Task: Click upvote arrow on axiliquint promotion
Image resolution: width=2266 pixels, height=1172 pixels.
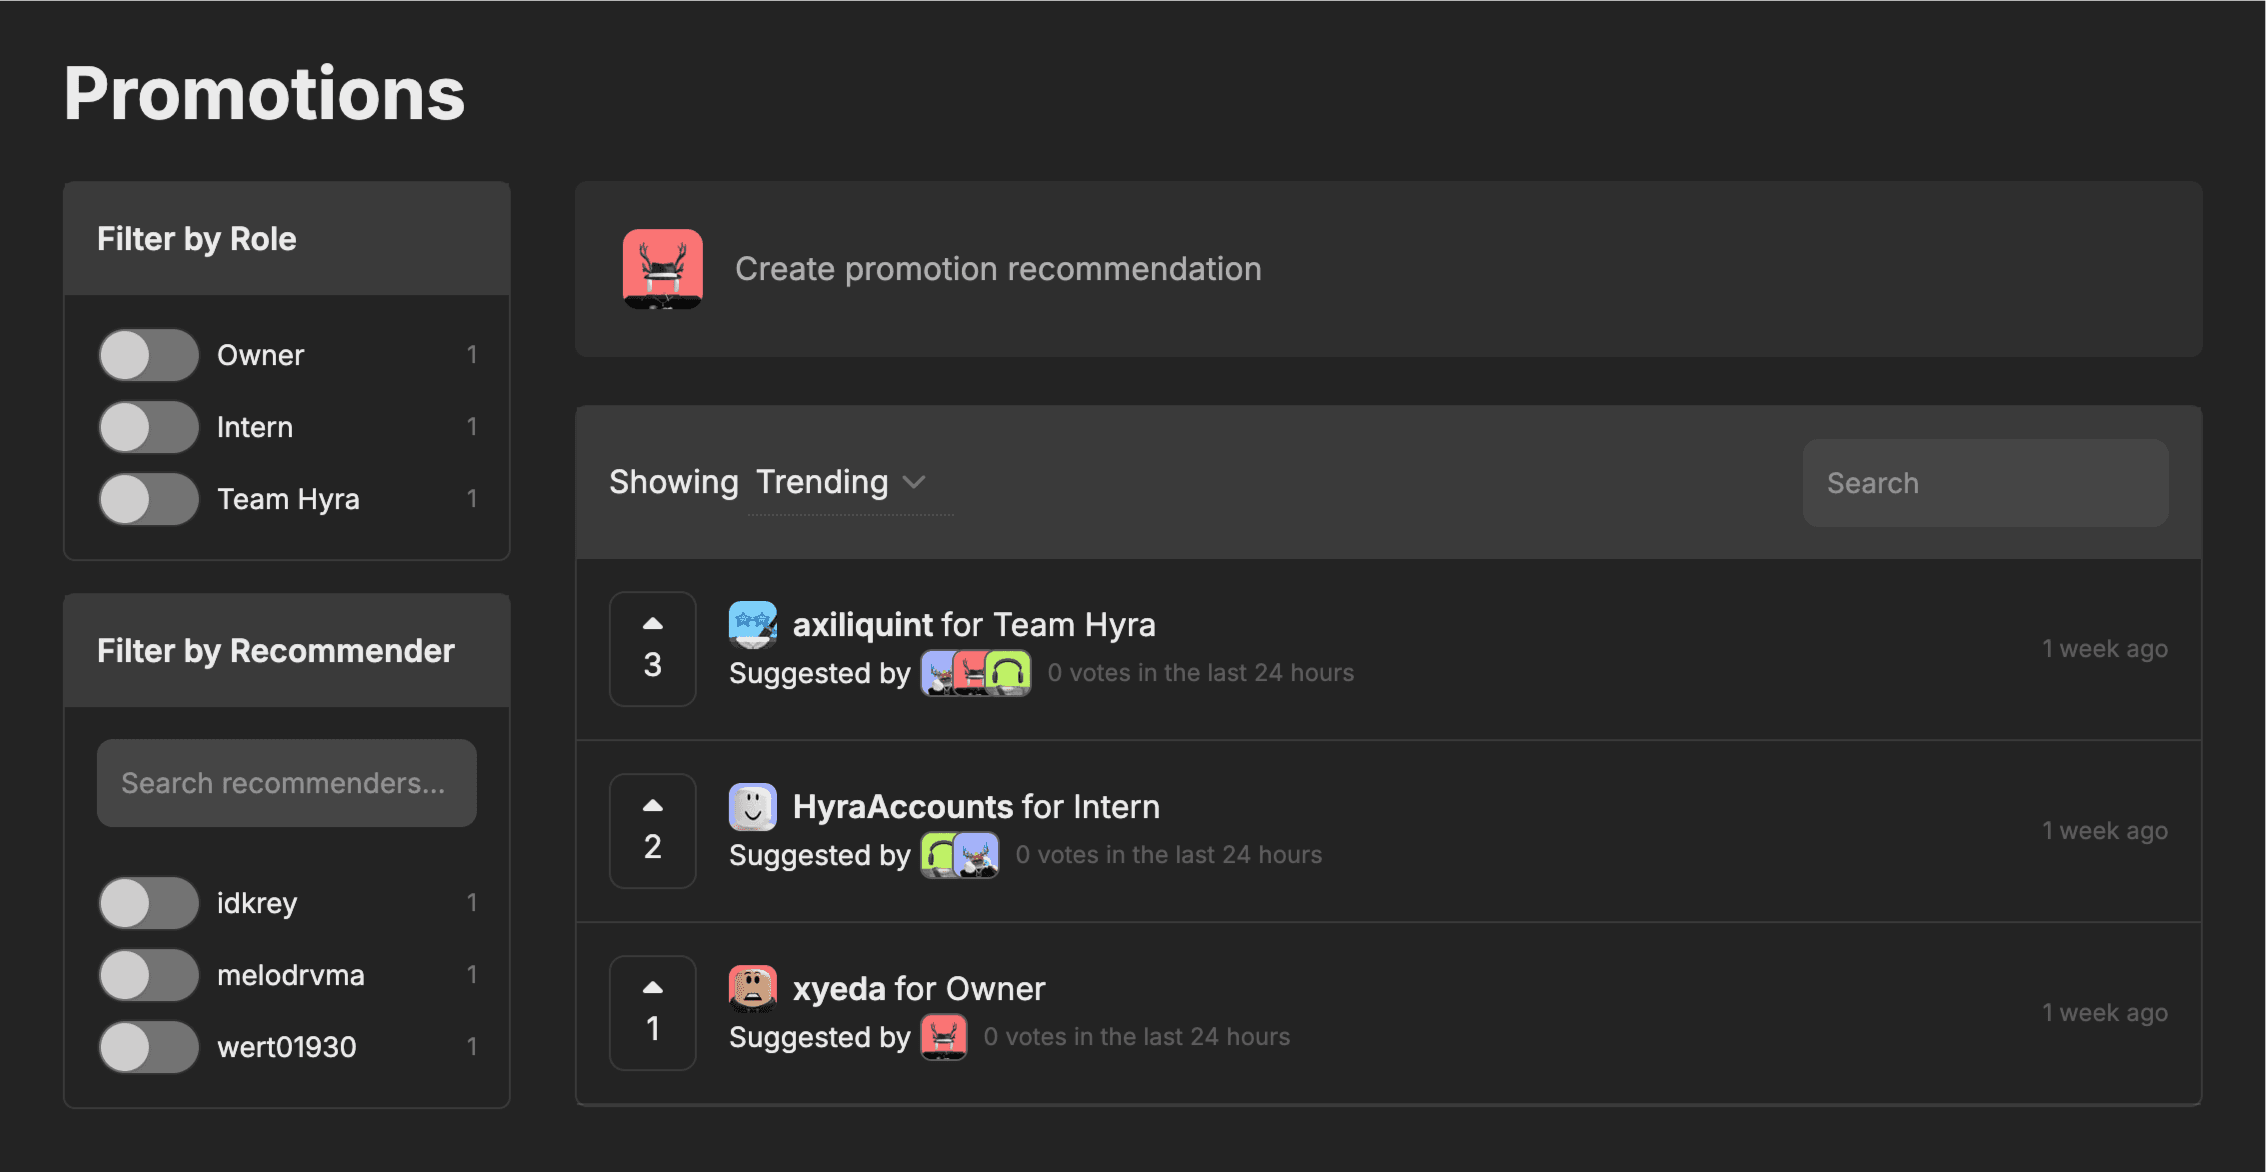Action: [x=652, y=625]
